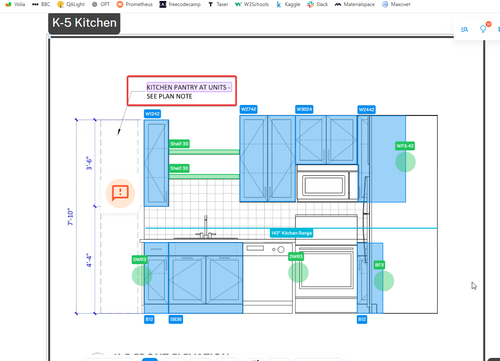Open the Taxer bookmark

[x=218, y=4]
